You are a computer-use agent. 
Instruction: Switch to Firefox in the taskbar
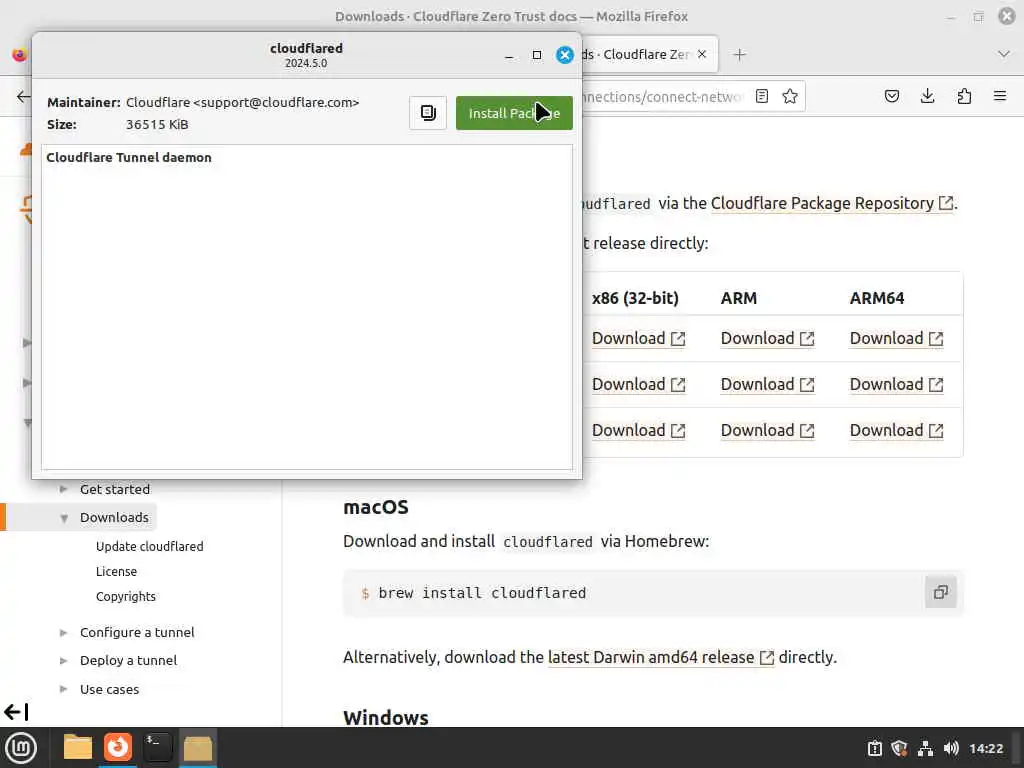click(118, 748)
